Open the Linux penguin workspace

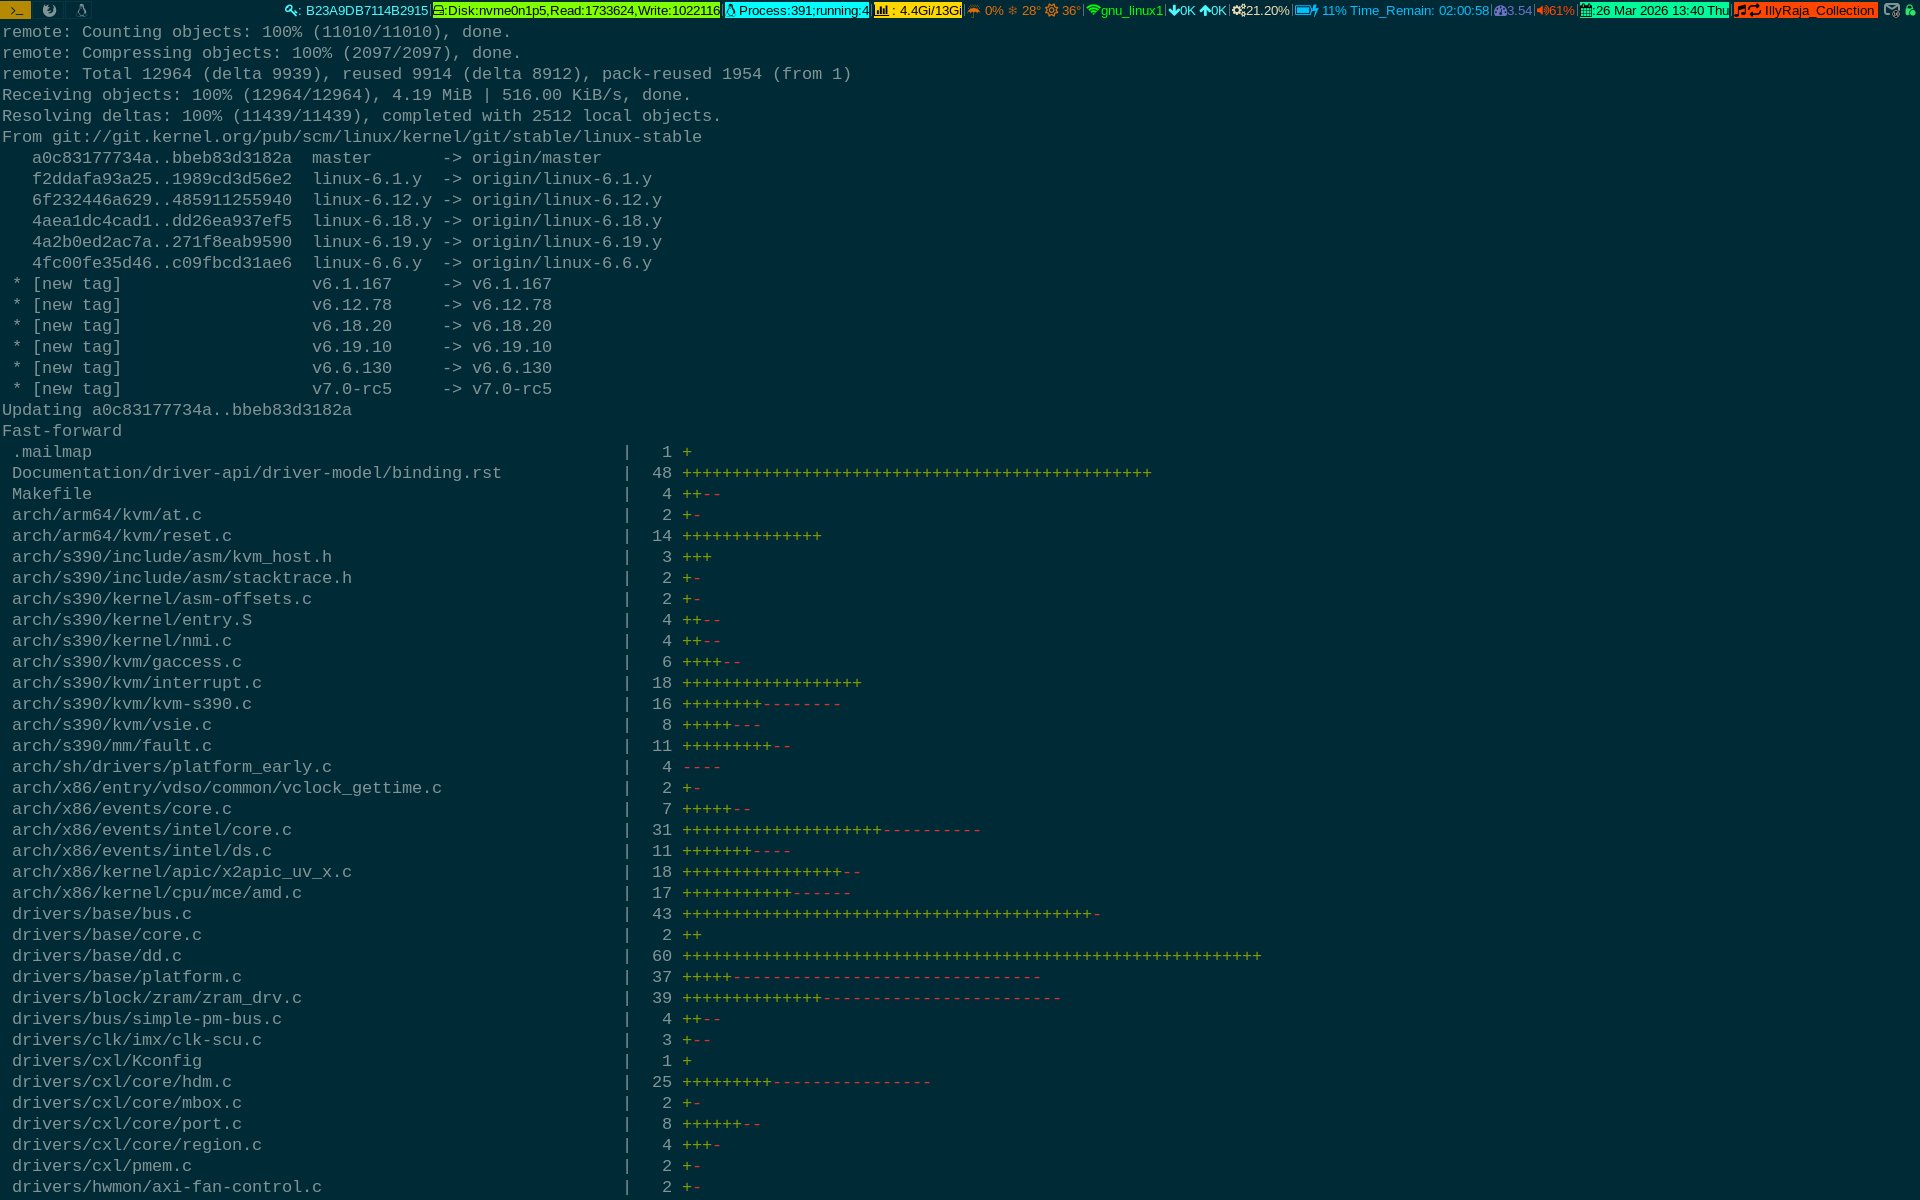81,10
